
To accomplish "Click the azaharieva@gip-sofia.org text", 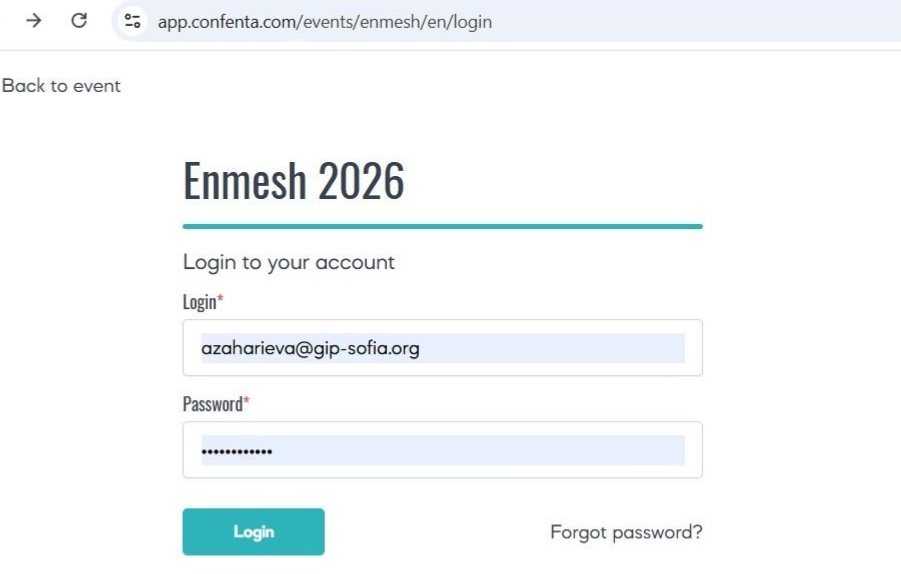I will coord(310,348).
